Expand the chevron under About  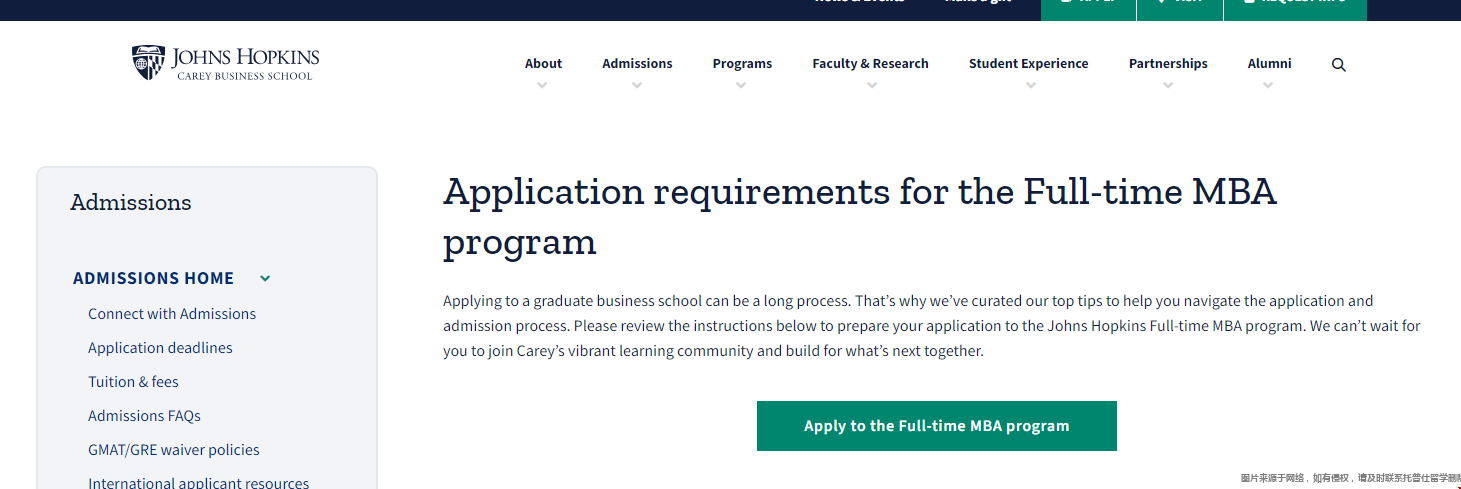click(542, 86)
